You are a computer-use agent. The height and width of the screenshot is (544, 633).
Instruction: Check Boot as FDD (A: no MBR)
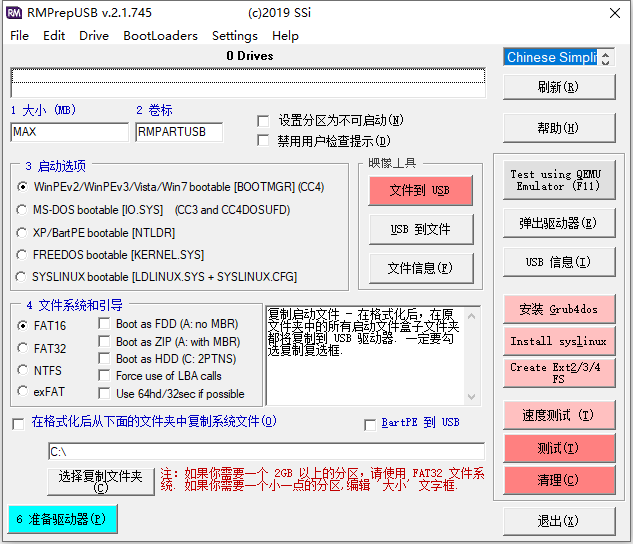[x=104, y=323]
